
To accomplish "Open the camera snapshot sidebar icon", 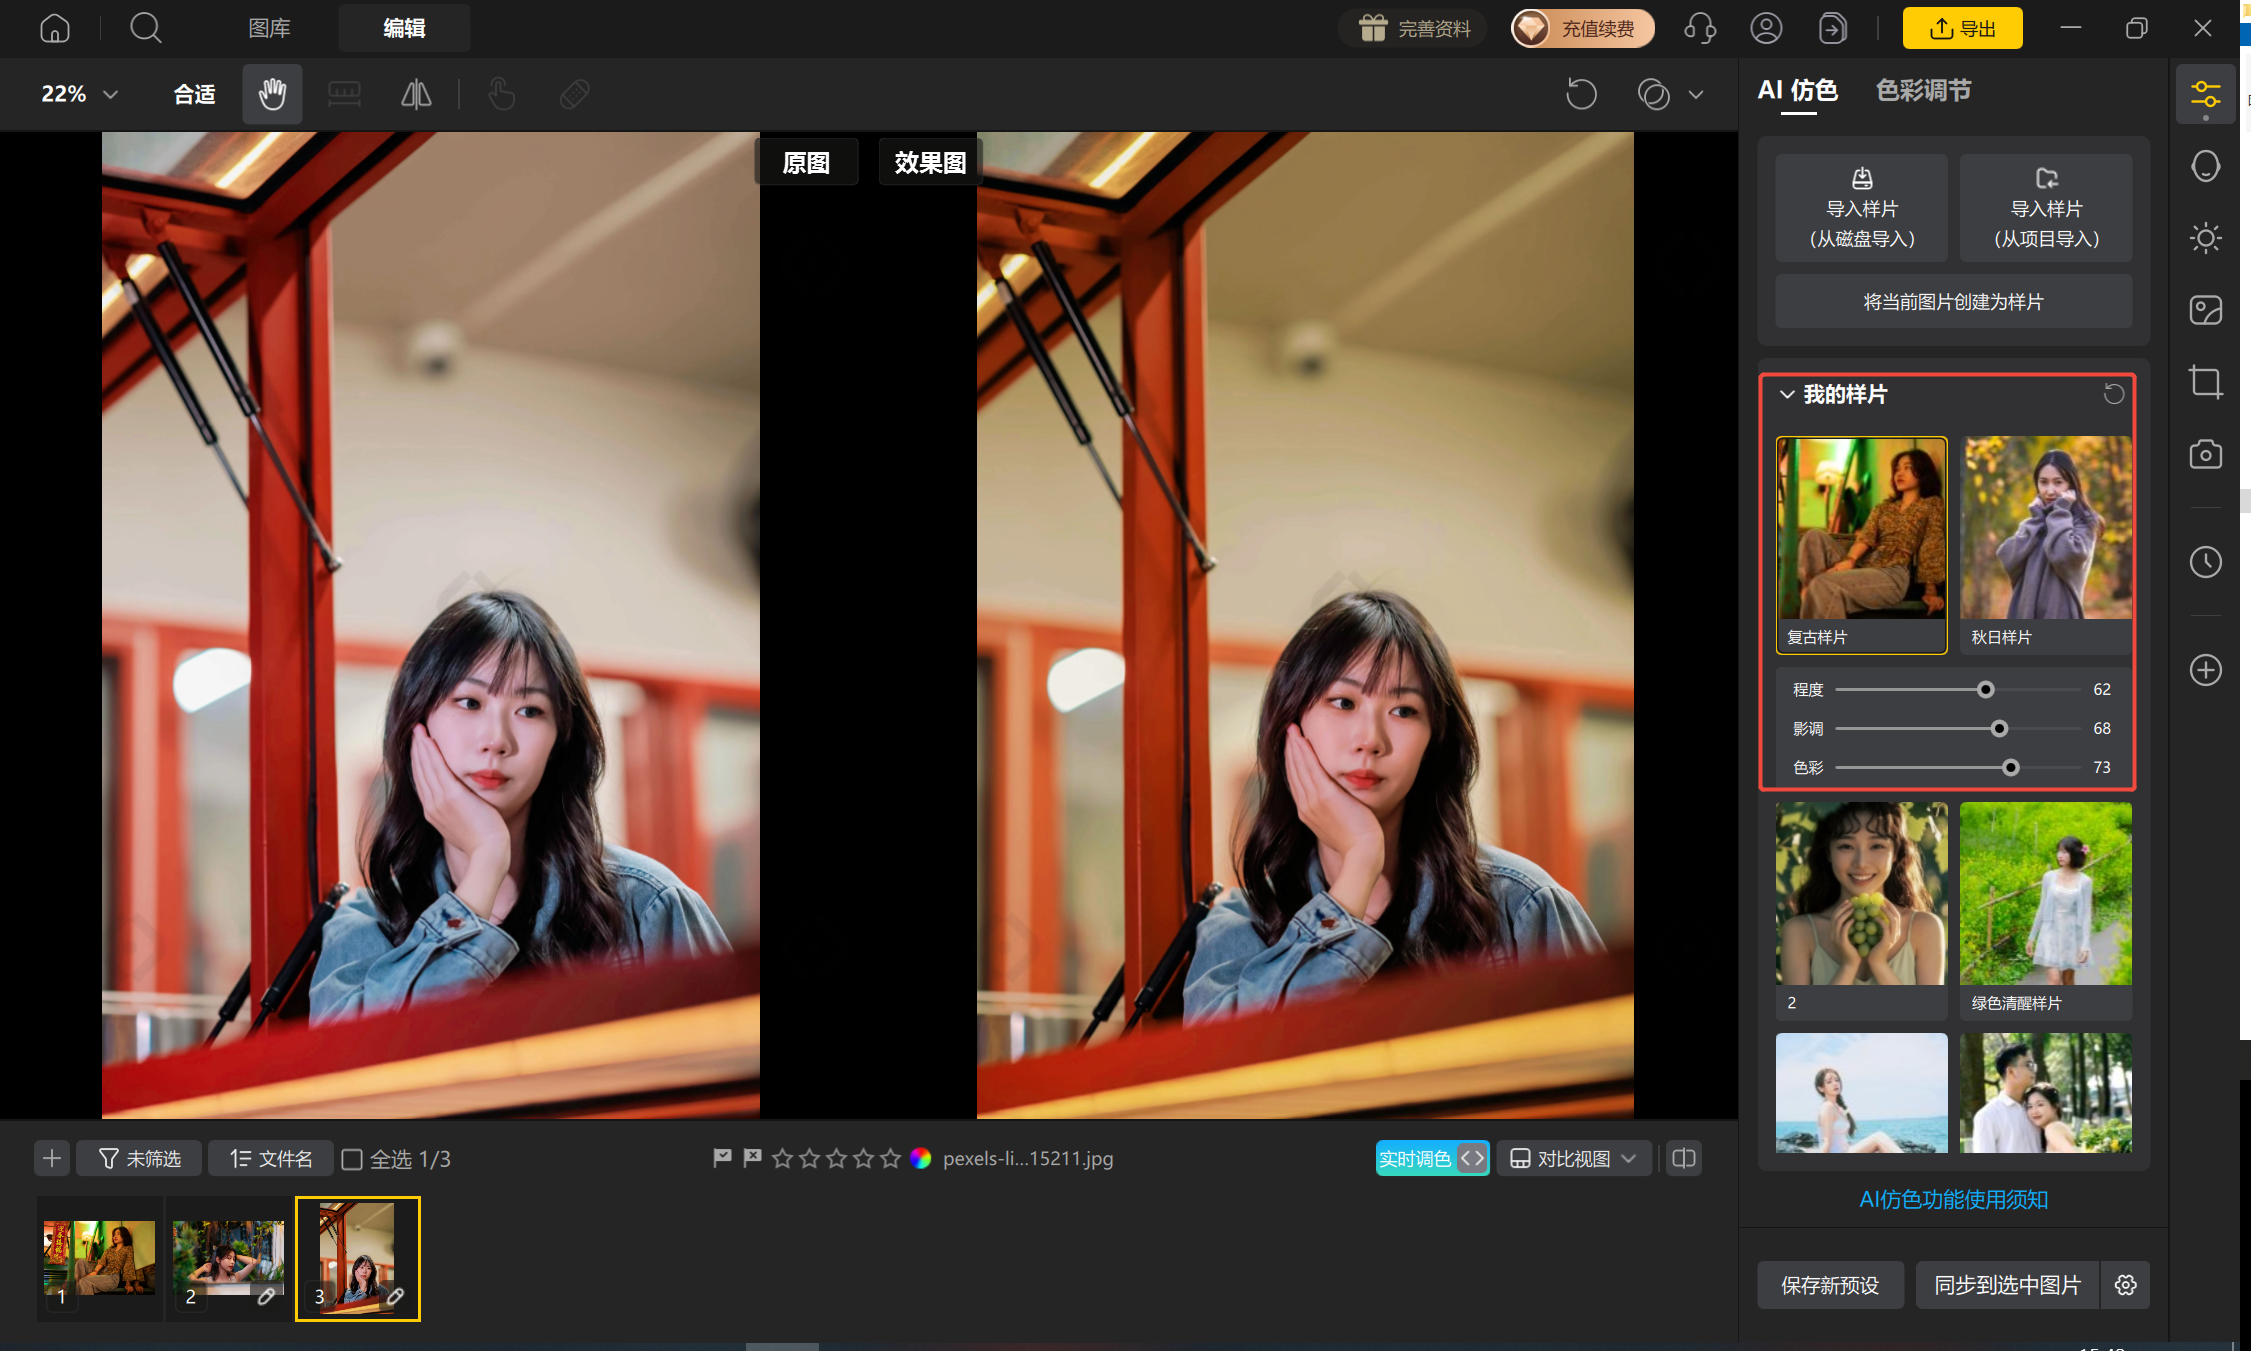I will point(2205,454).
